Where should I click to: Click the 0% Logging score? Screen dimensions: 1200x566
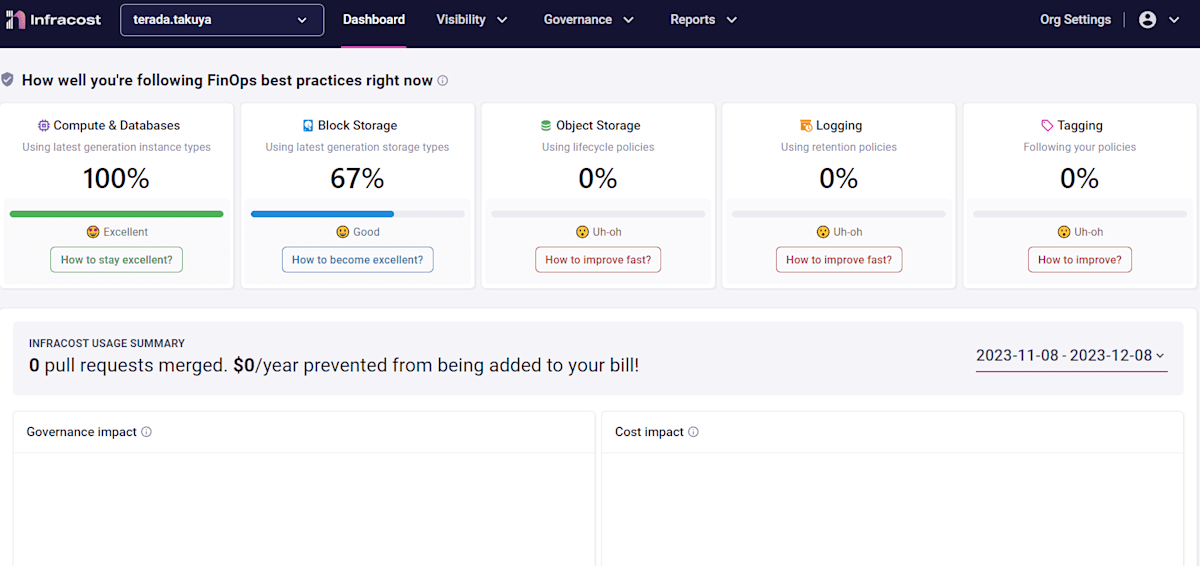pyautogui.click(x=839, y=179)
